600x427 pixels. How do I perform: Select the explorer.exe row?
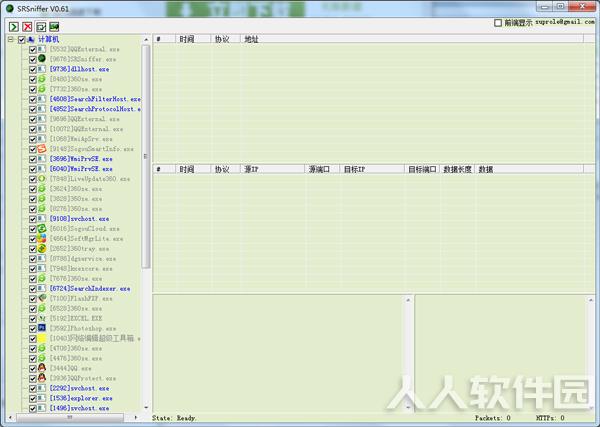(81, 398)
